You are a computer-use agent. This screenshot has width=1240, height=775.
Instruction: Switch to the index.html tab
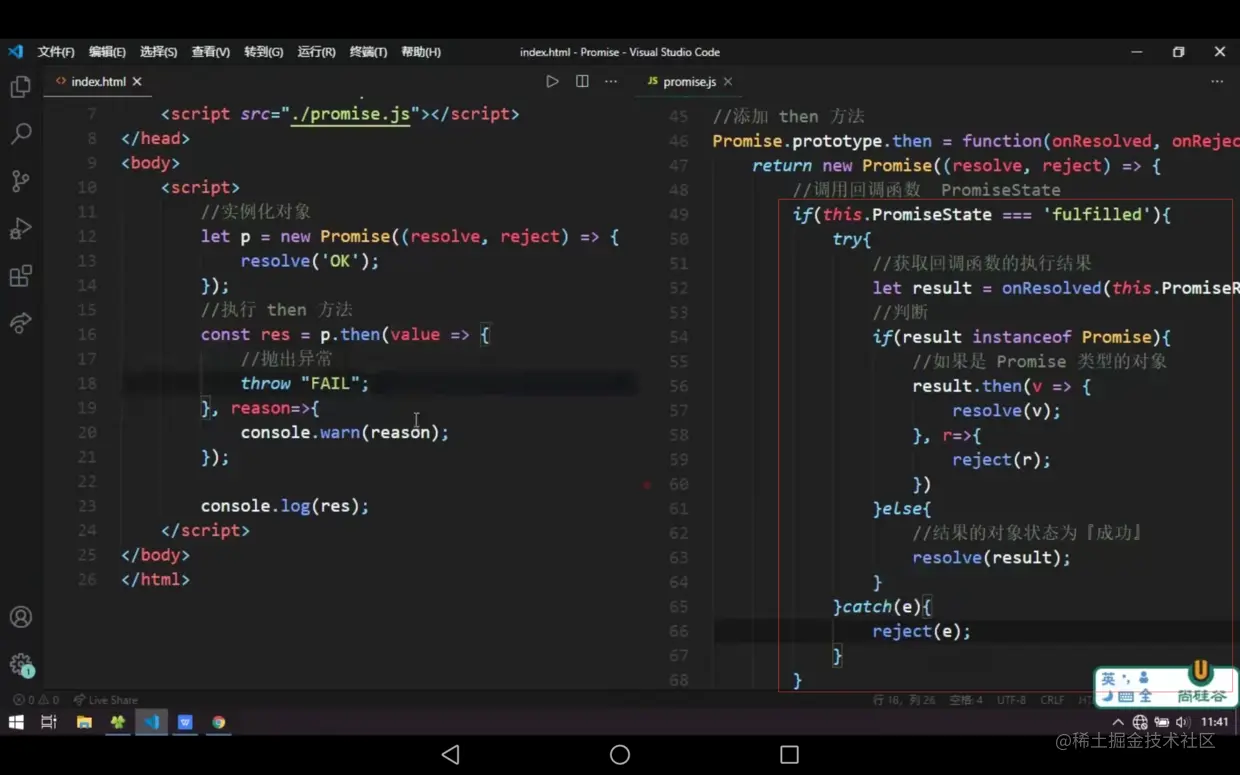[97, 82]
